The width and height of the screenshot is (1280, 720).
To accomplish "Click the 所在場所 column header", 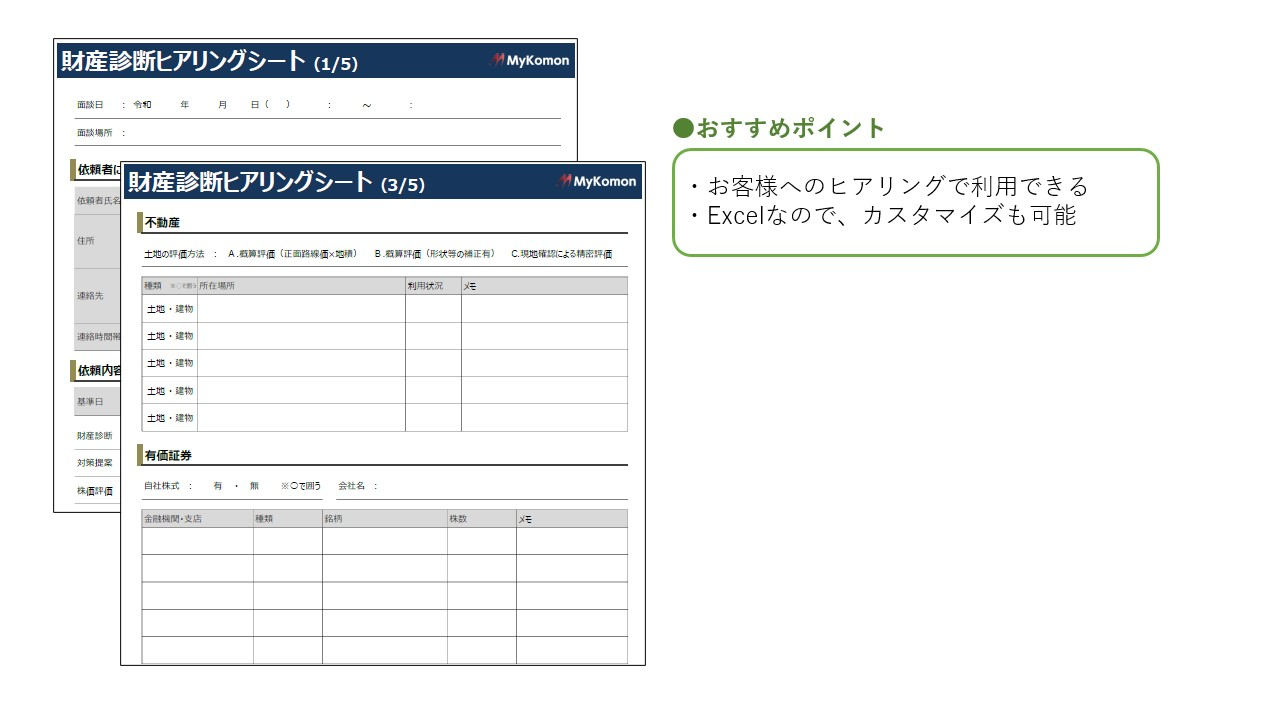I will point(217,286).
